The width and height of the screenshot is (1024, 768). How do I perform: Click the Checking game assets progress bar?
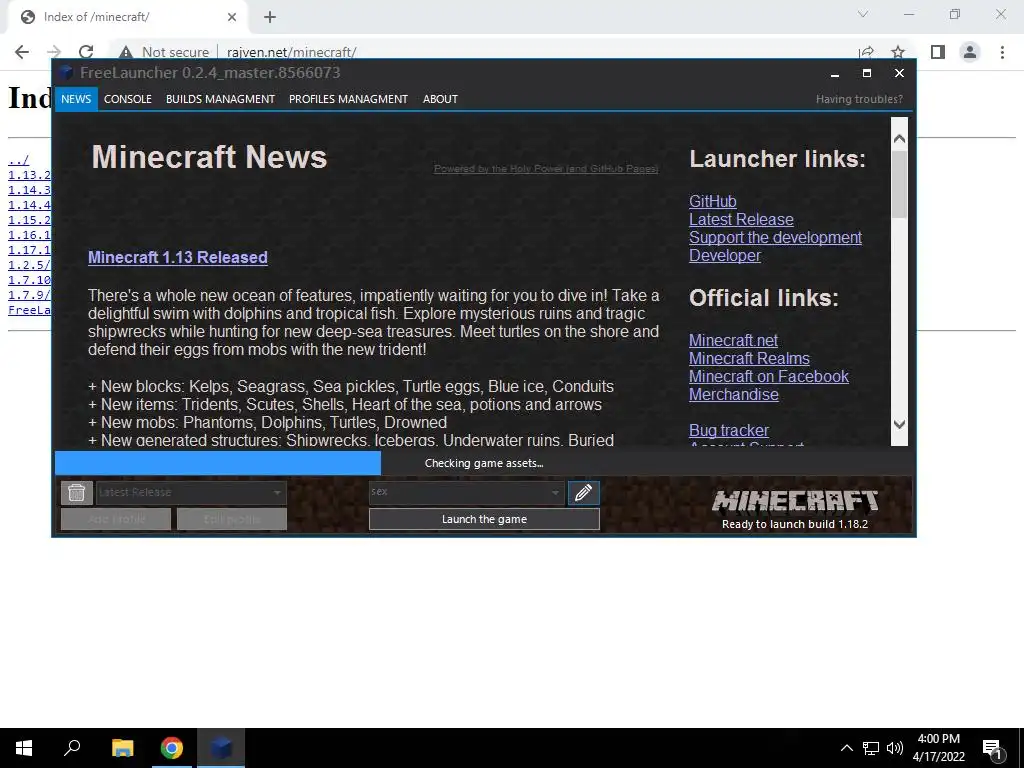(484, 463)
